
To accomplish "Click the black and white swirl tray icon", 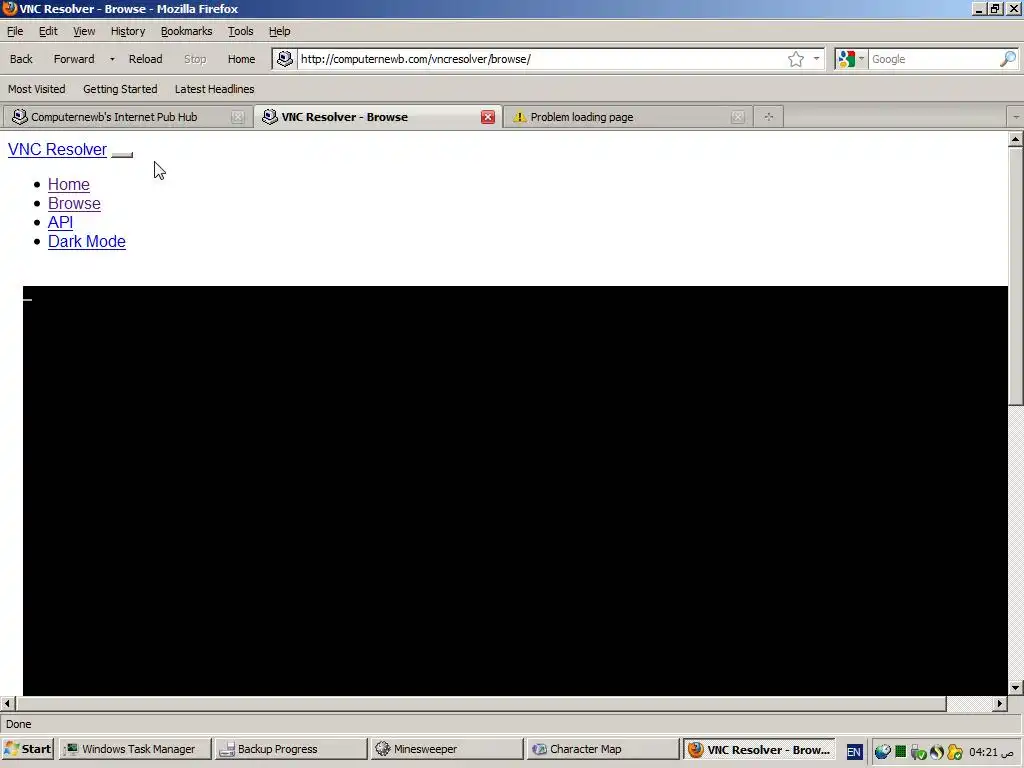I will coord(936,752).
